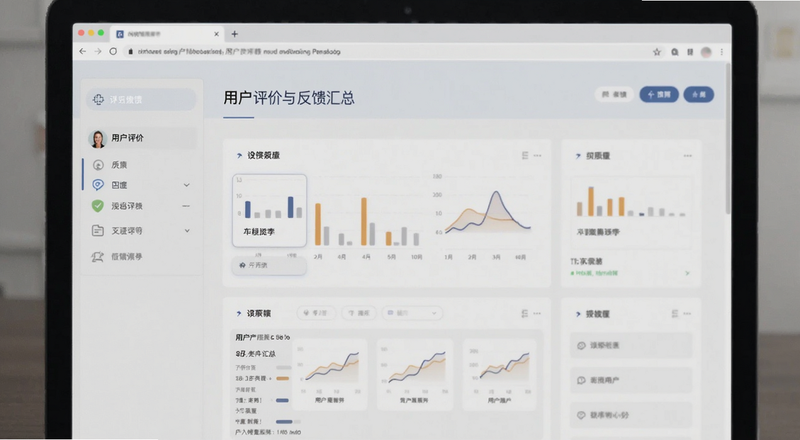Image resolution: width=800 pixels, height=440 pixels.
Task: Open the ellipsis menu on the bar-and-line chart card
Action: pos(537,155)
